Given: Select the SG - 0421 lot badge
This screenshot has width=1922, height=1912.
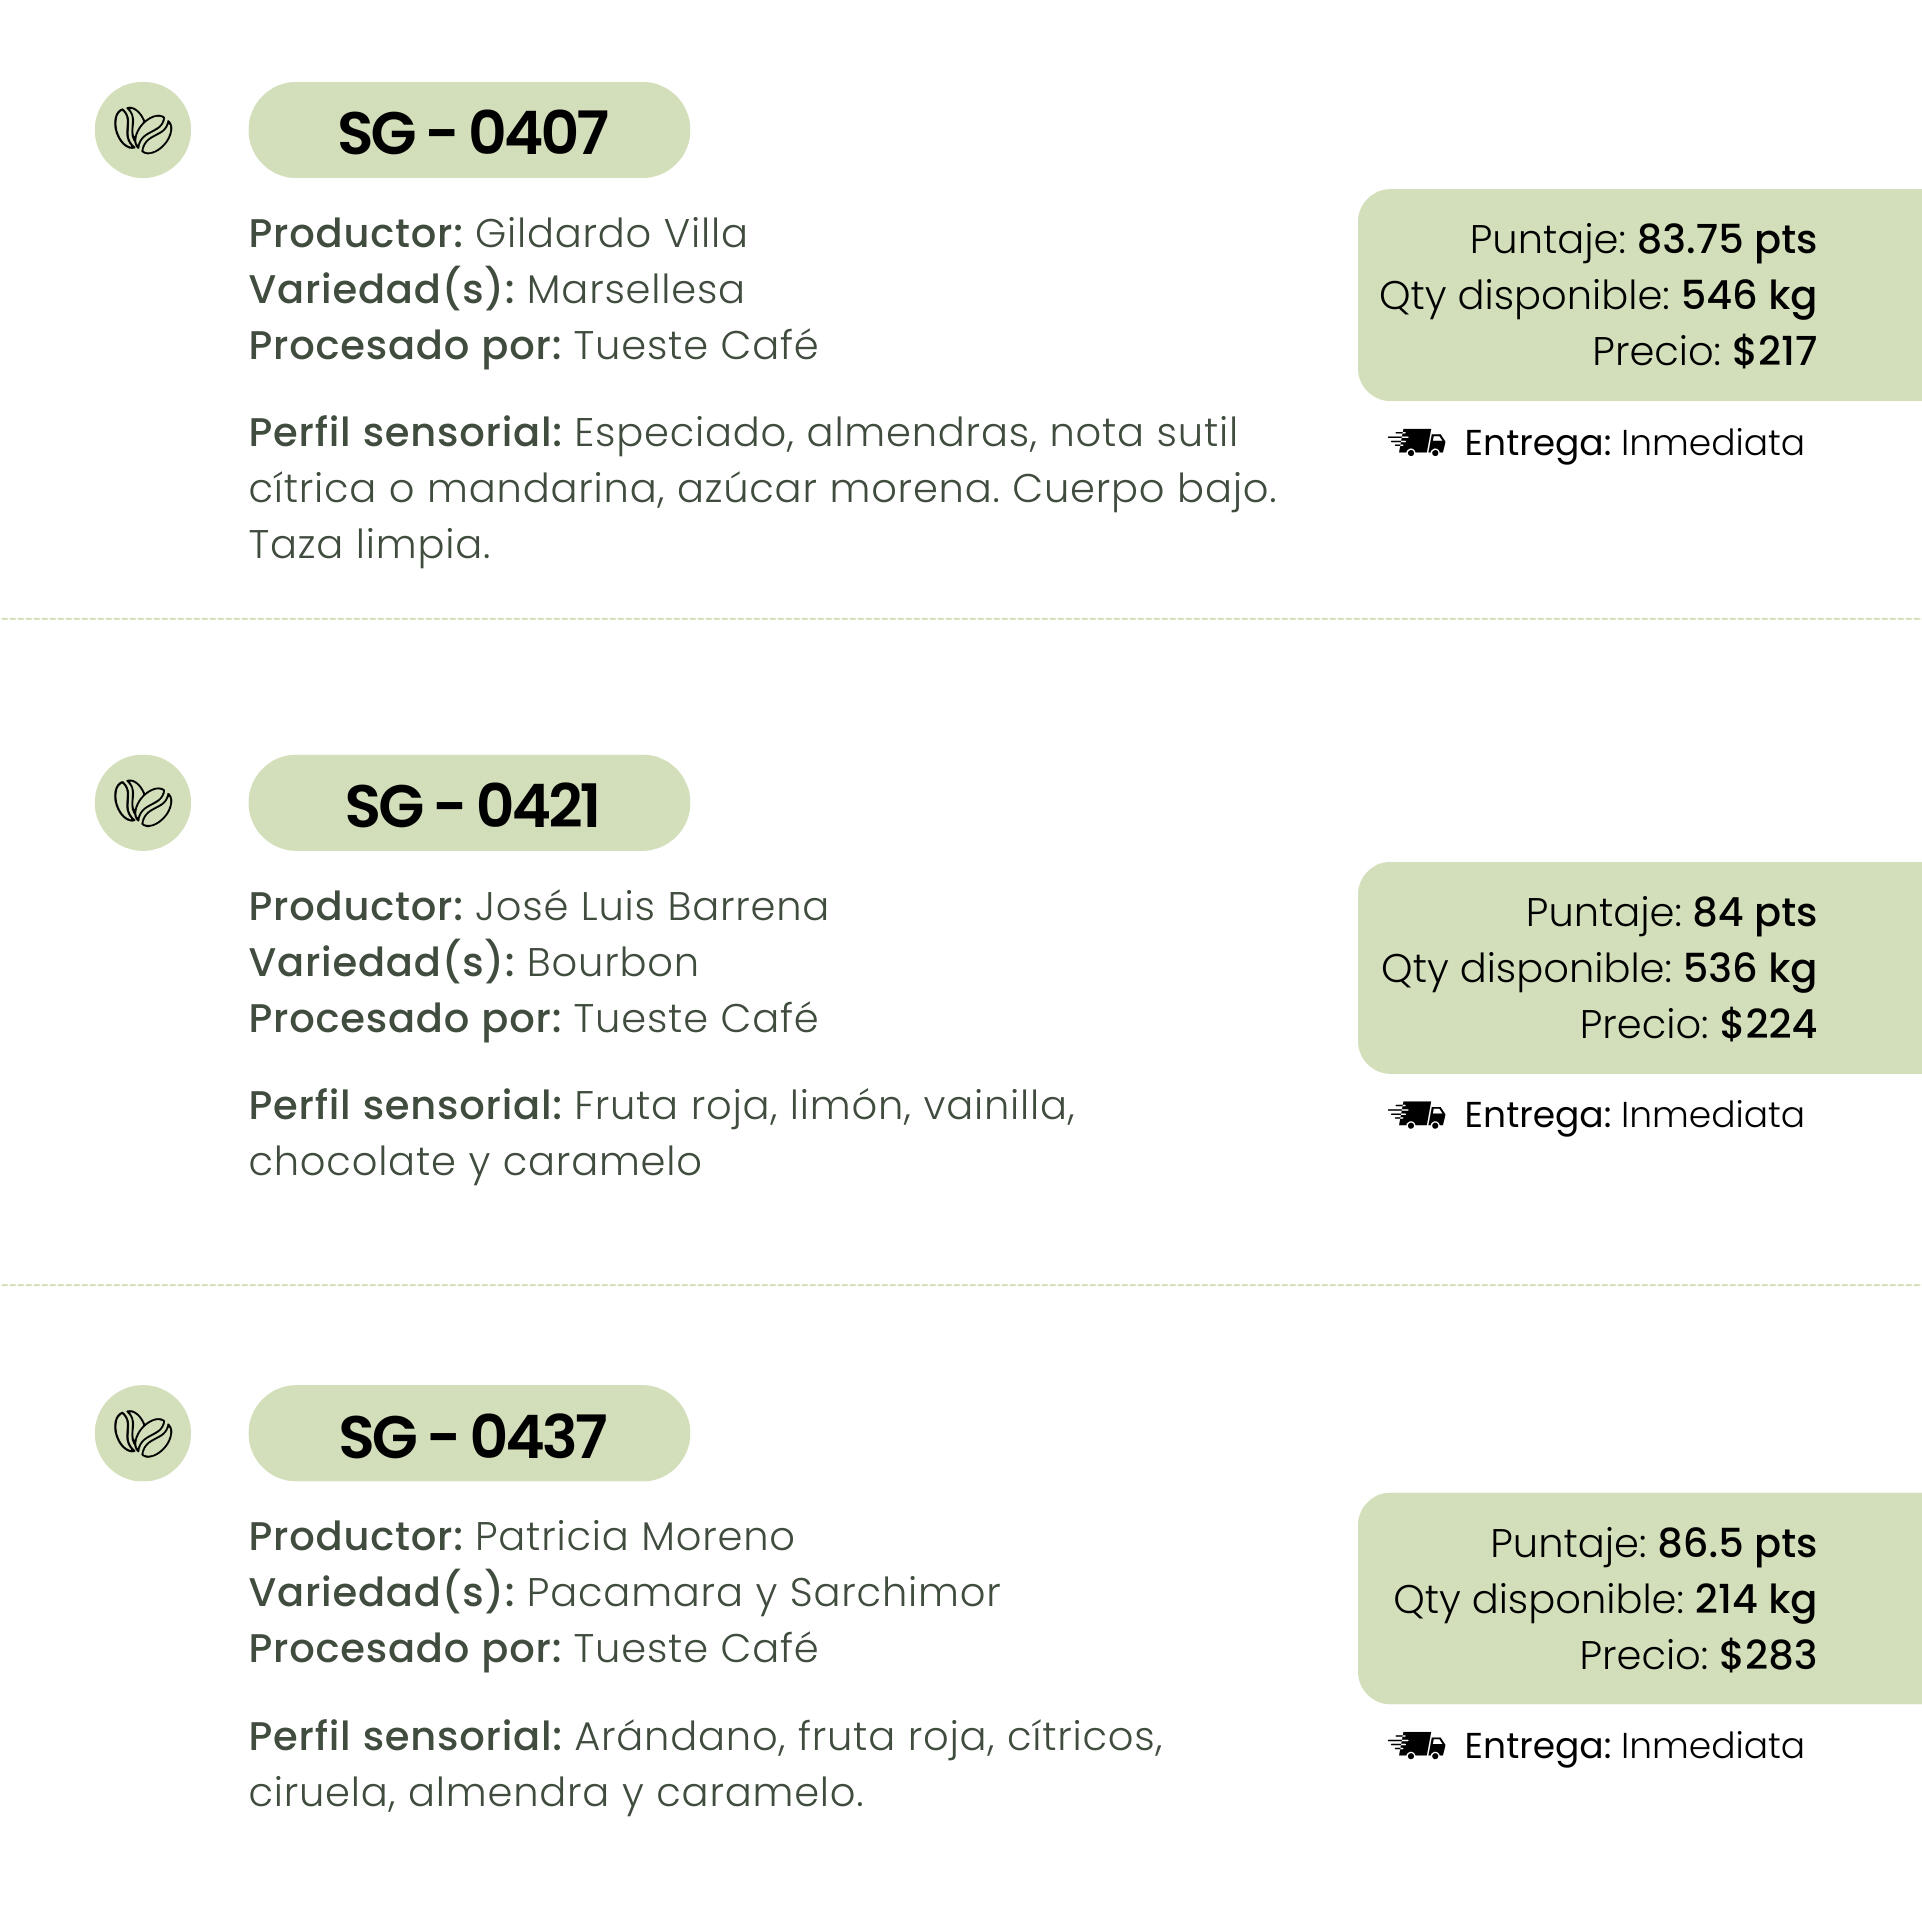Looking at the screenshot, I should pos(469,803).
